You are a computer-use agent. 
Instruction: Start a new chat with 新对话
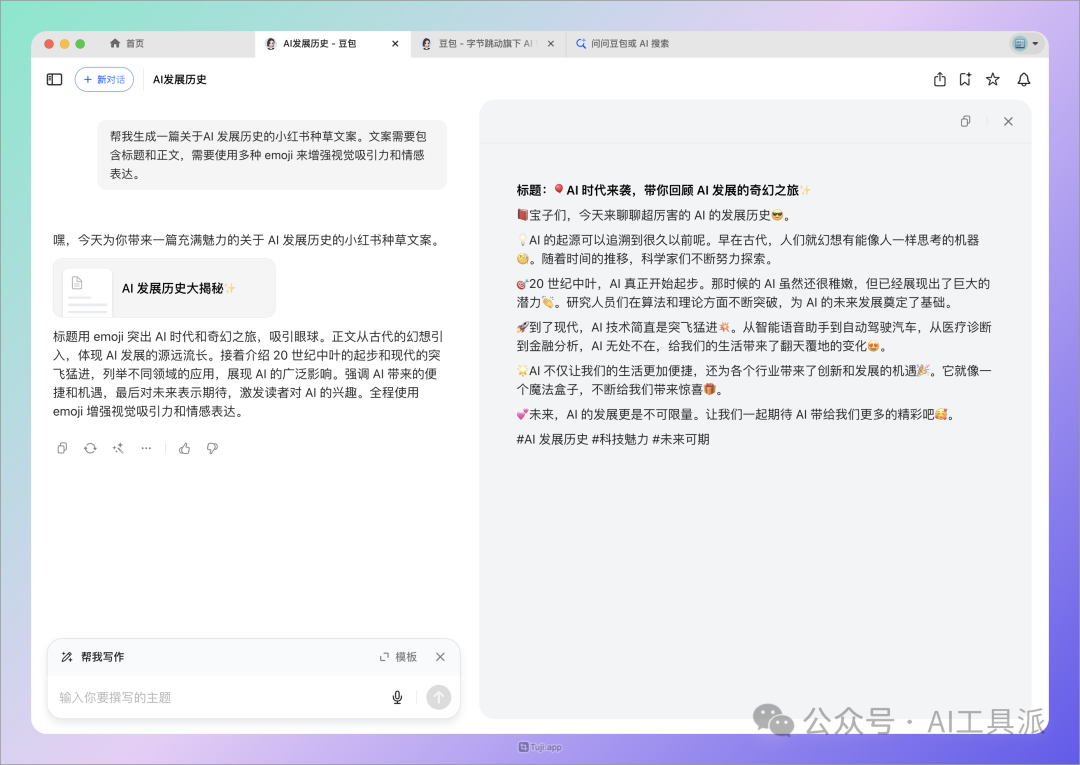coord(104,79)
